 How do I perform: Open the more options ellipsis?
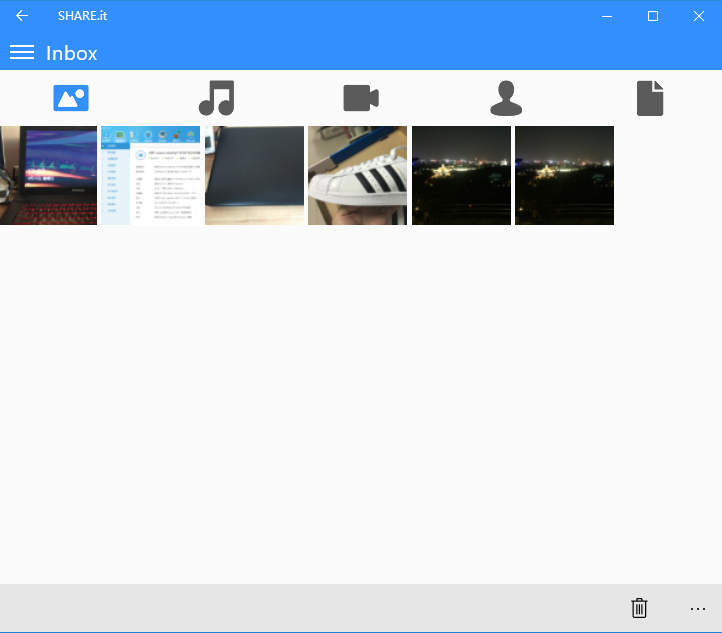point(698,609)
